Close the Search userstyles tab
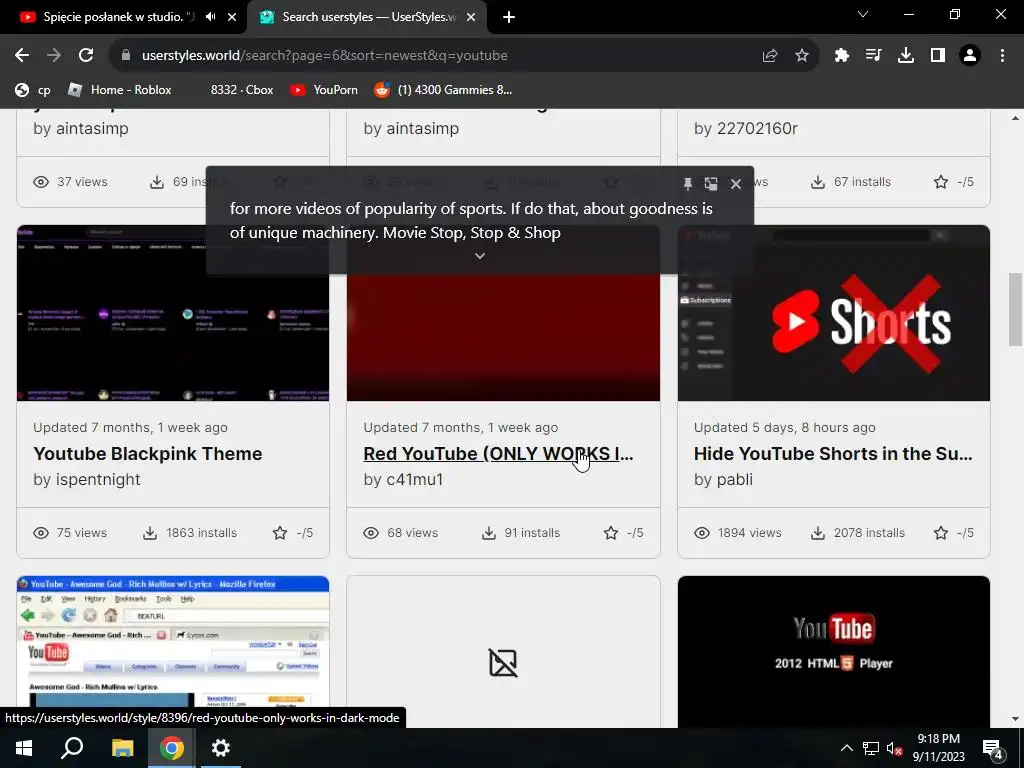The width and height of the screenshot is (1024, 768). point(471,17)
